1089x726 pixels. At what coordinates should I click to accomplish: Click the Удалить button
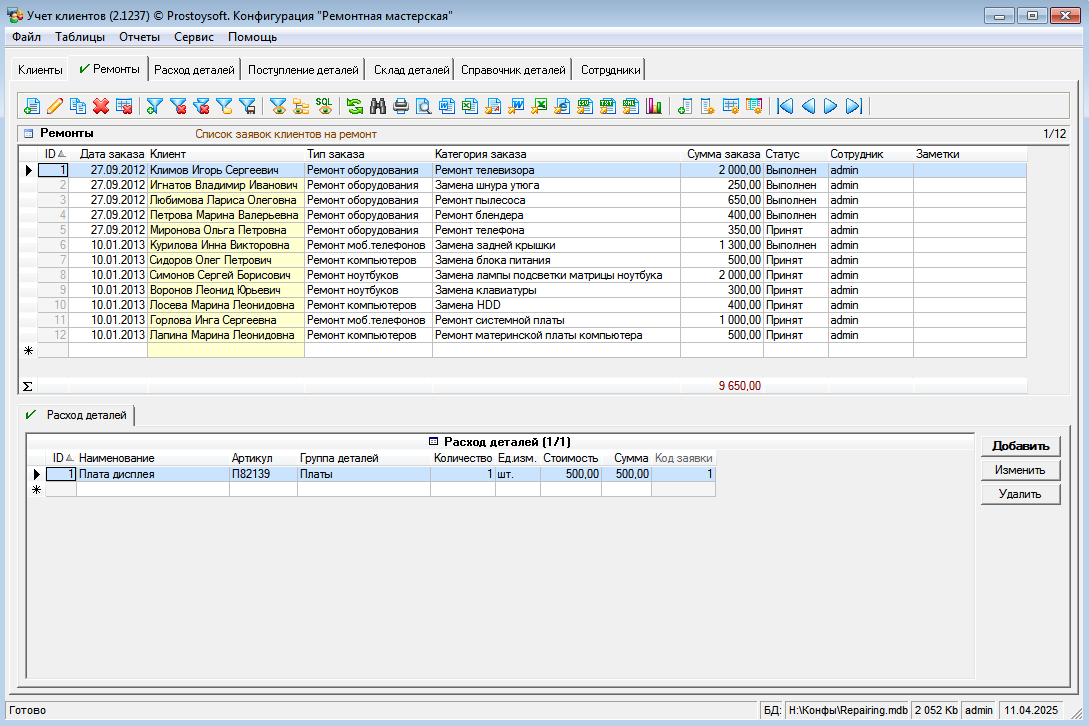pyautogui.click(x=1020, y=494)
